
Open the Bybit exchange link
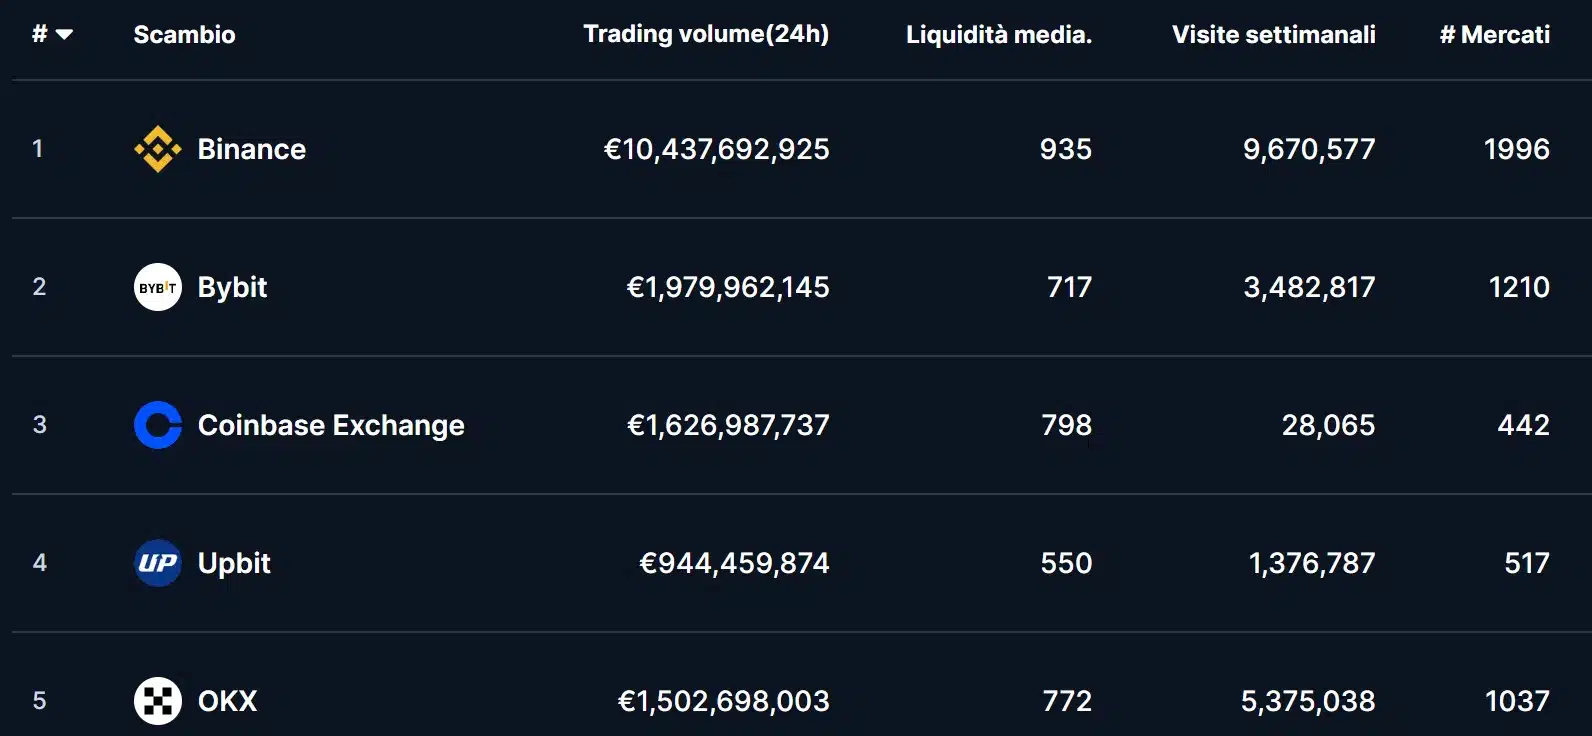(x=232, y=287)
